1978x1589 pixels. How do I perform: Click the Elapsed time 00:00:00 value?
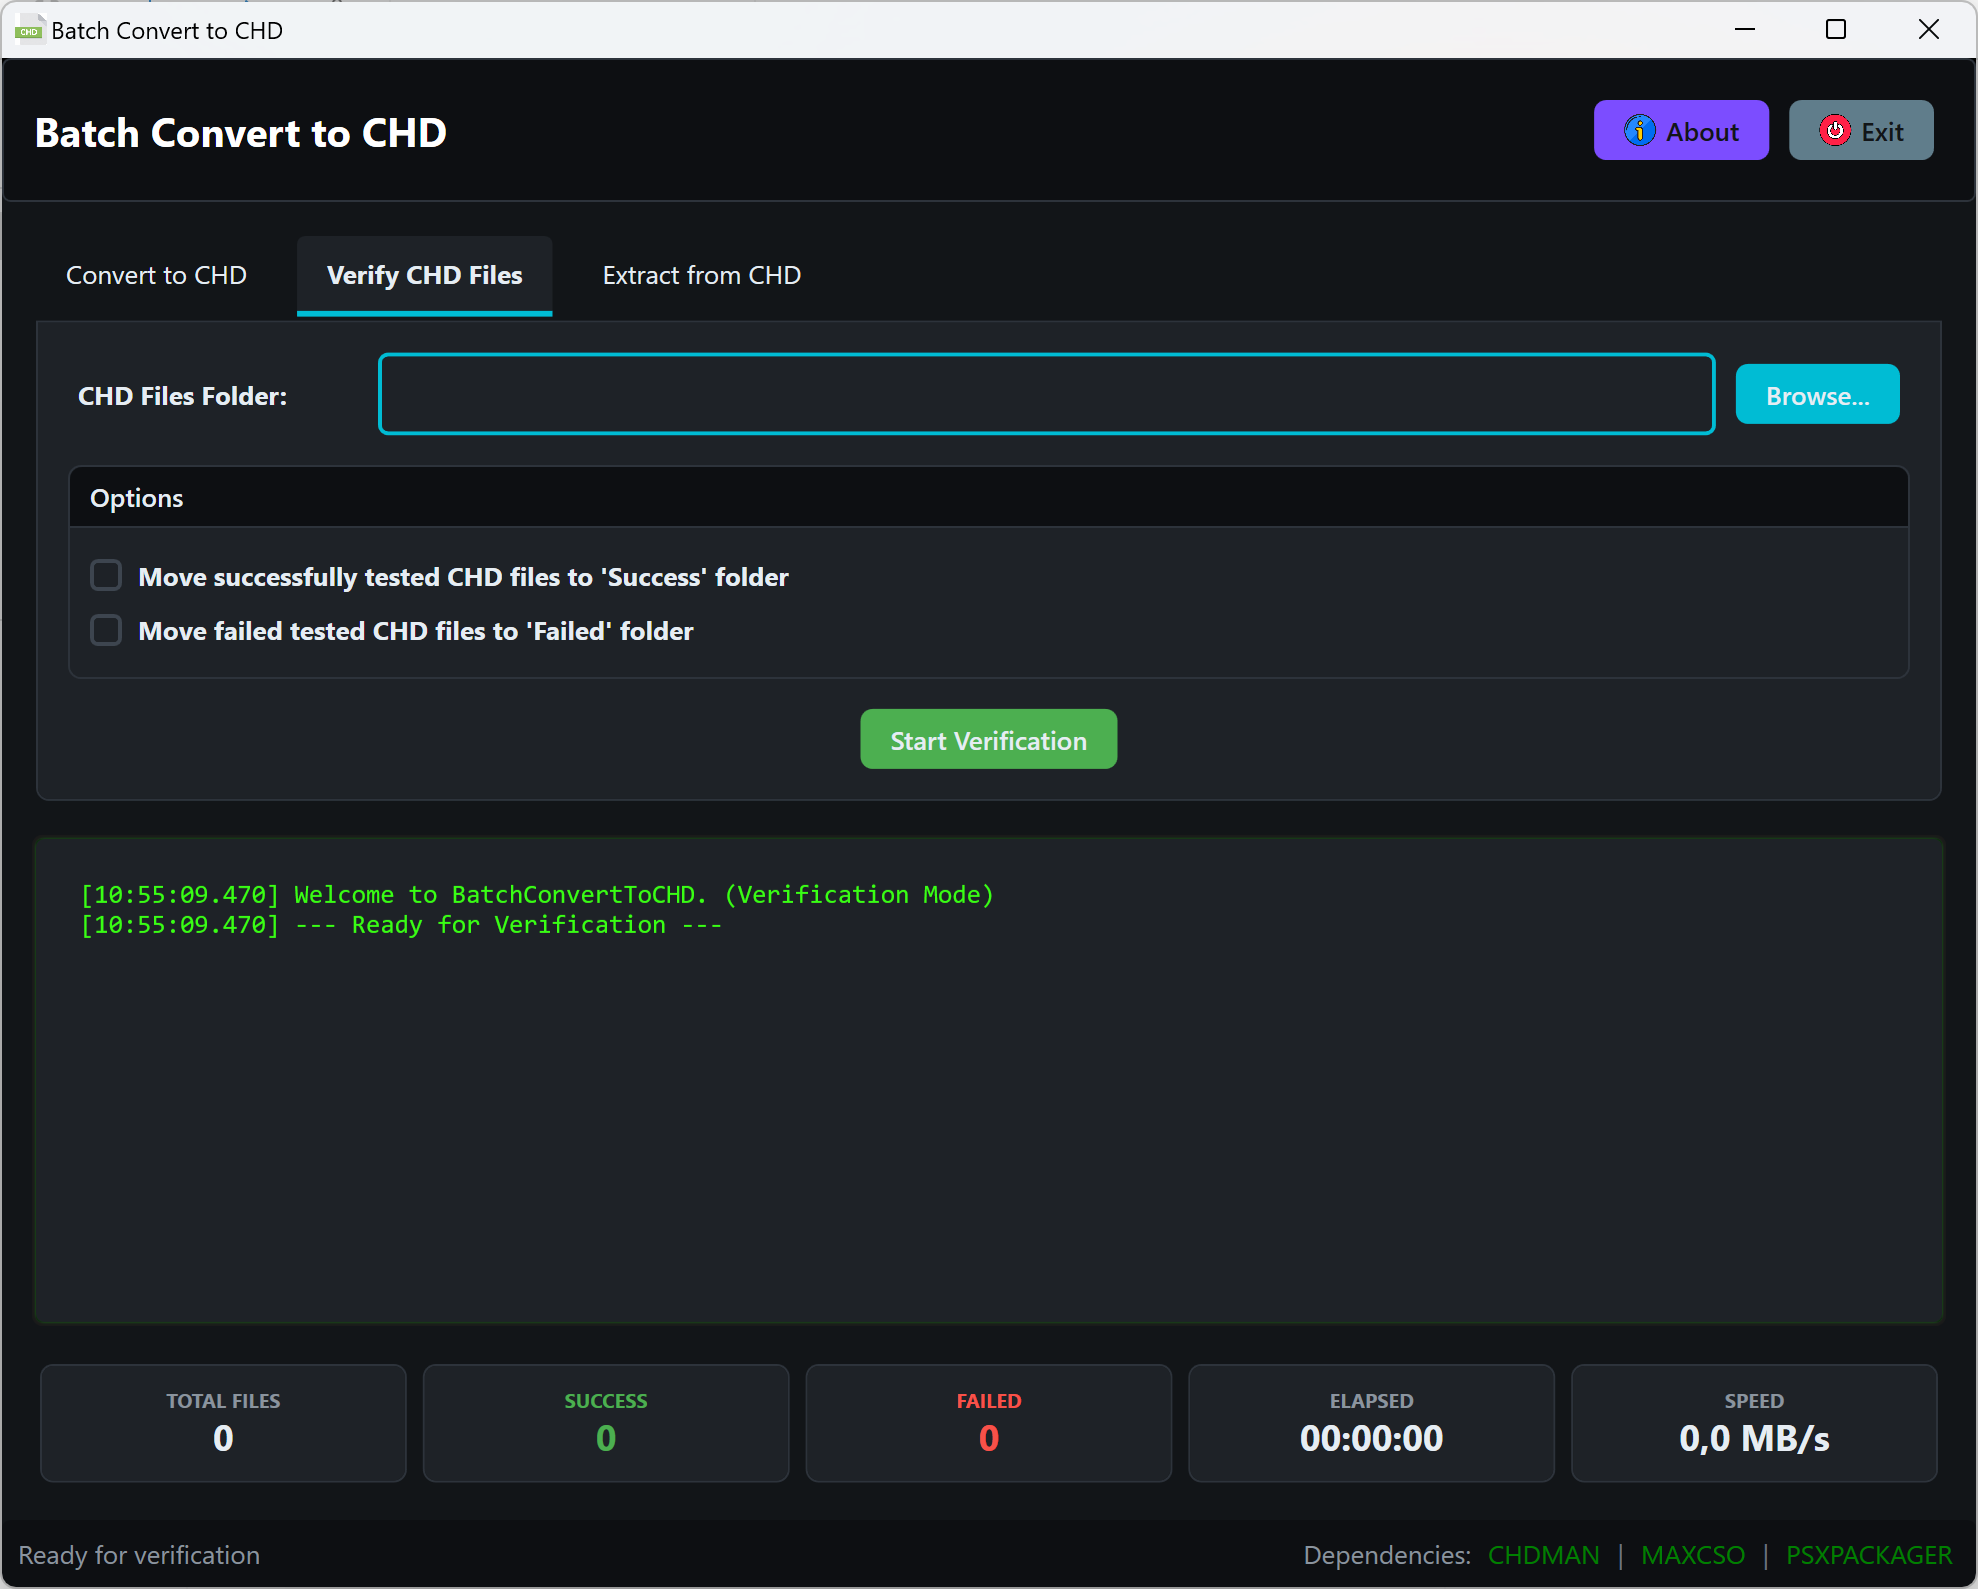pyautogui.click(x=1371, y=1438)
